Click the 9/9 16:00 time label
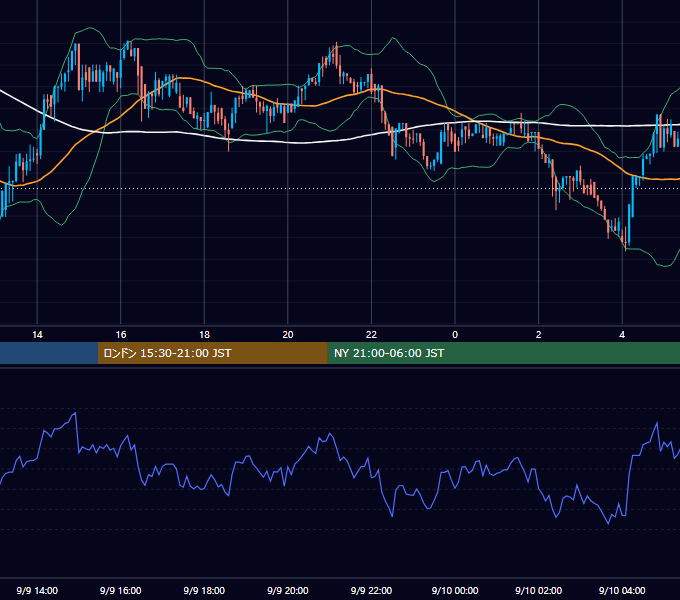680x600 pixels. click(x=121, y=590)
